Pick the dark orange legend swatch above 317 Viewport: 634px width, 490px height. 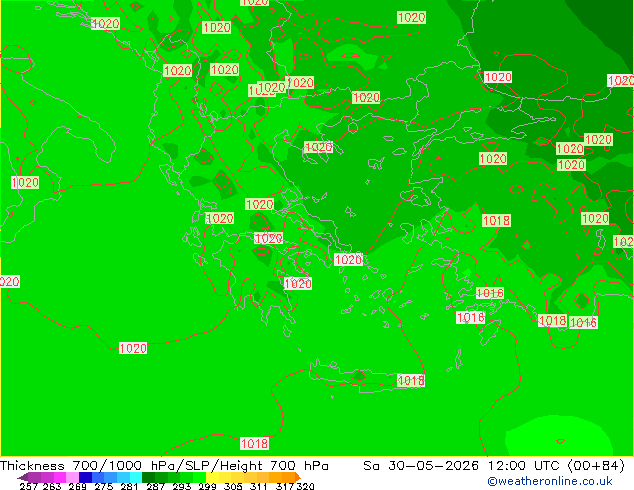[289, 477]
